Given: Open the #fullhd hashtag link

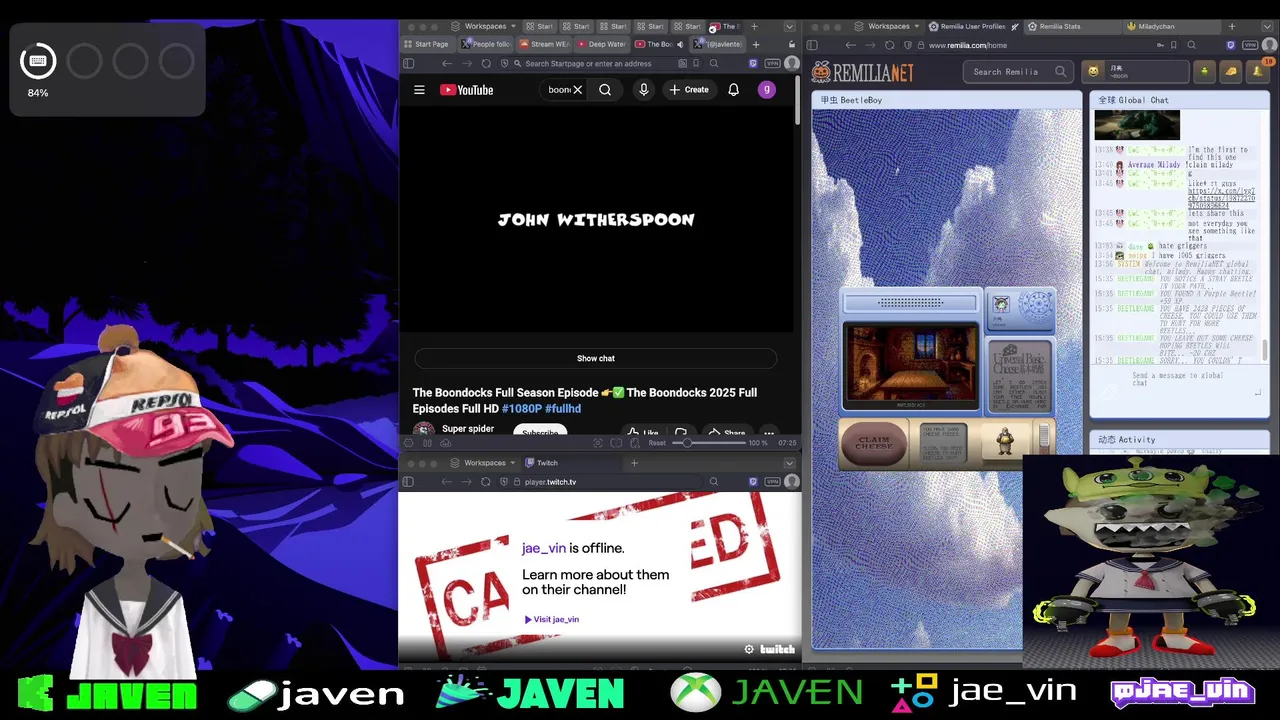Looking at the screenshot, I should coord(563,409).
